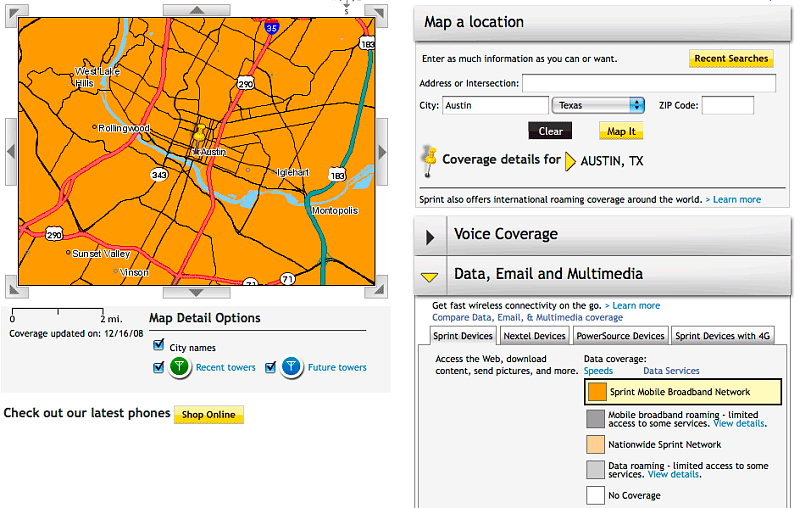Toggle the Future towers checkbox

[270, 367]
